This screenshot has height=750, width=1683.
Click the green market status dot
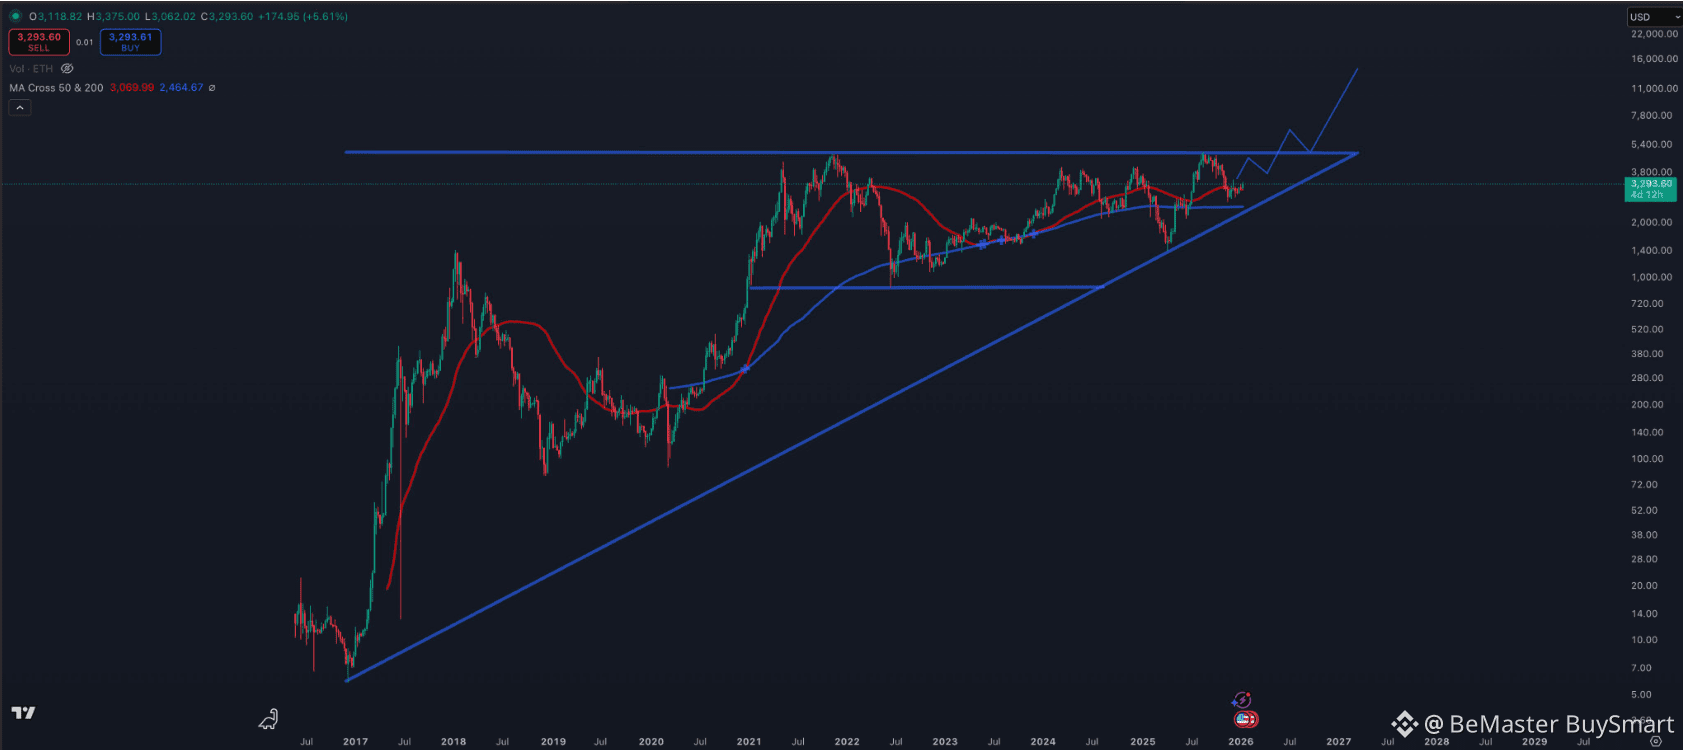[15, 17]
